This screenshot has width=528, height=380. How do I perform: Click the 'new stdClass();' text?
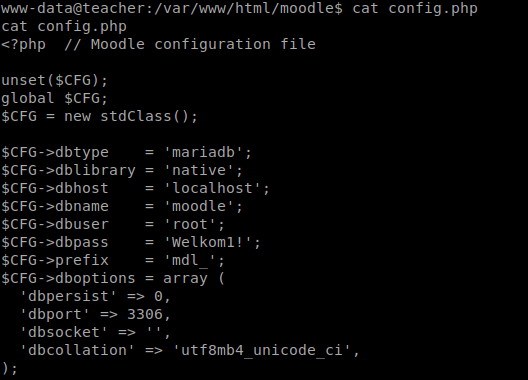[131, 116]
